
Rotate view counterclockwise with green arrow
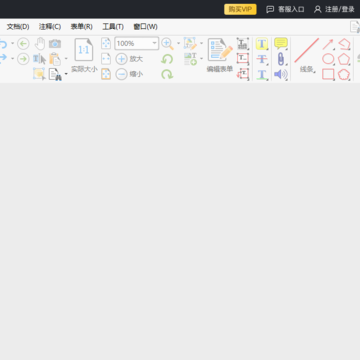167,59
